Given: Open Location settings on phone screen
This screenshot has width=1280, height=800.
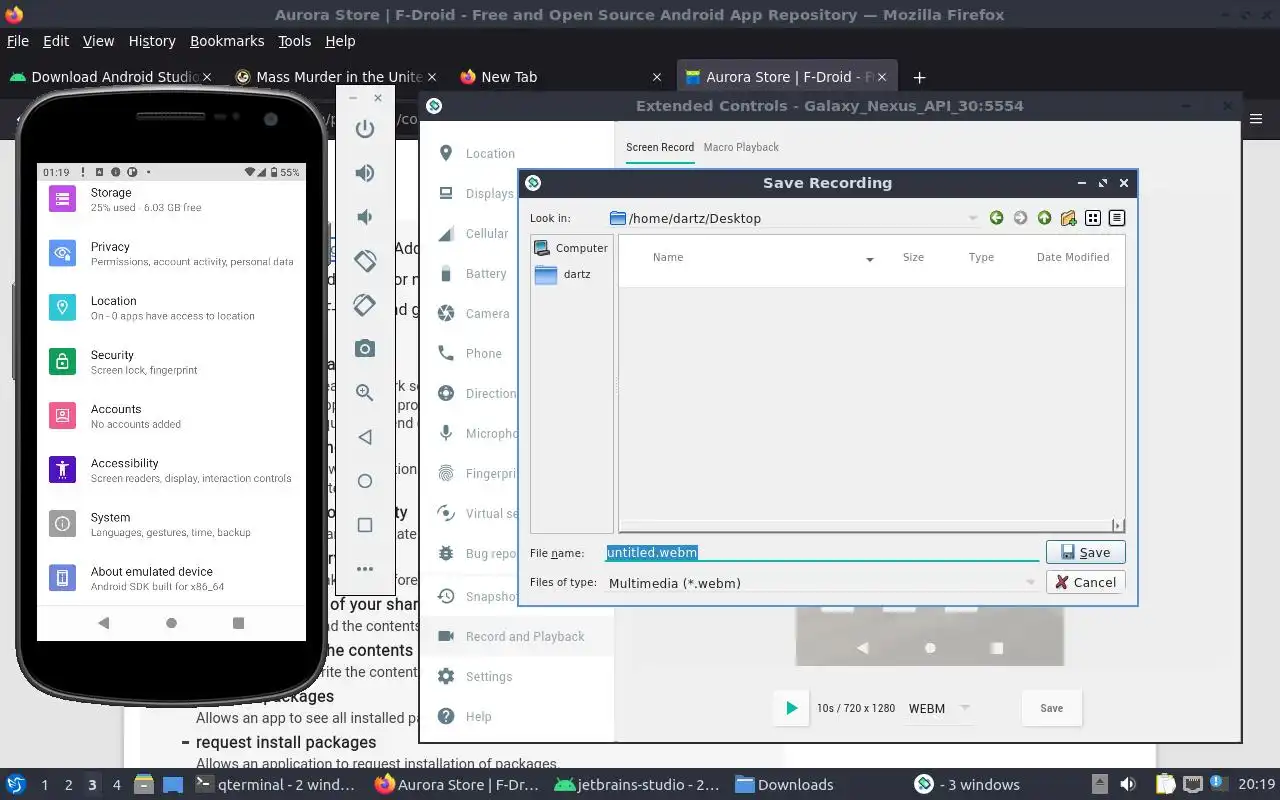Looking at the screenshot, I should click(171, 307).
